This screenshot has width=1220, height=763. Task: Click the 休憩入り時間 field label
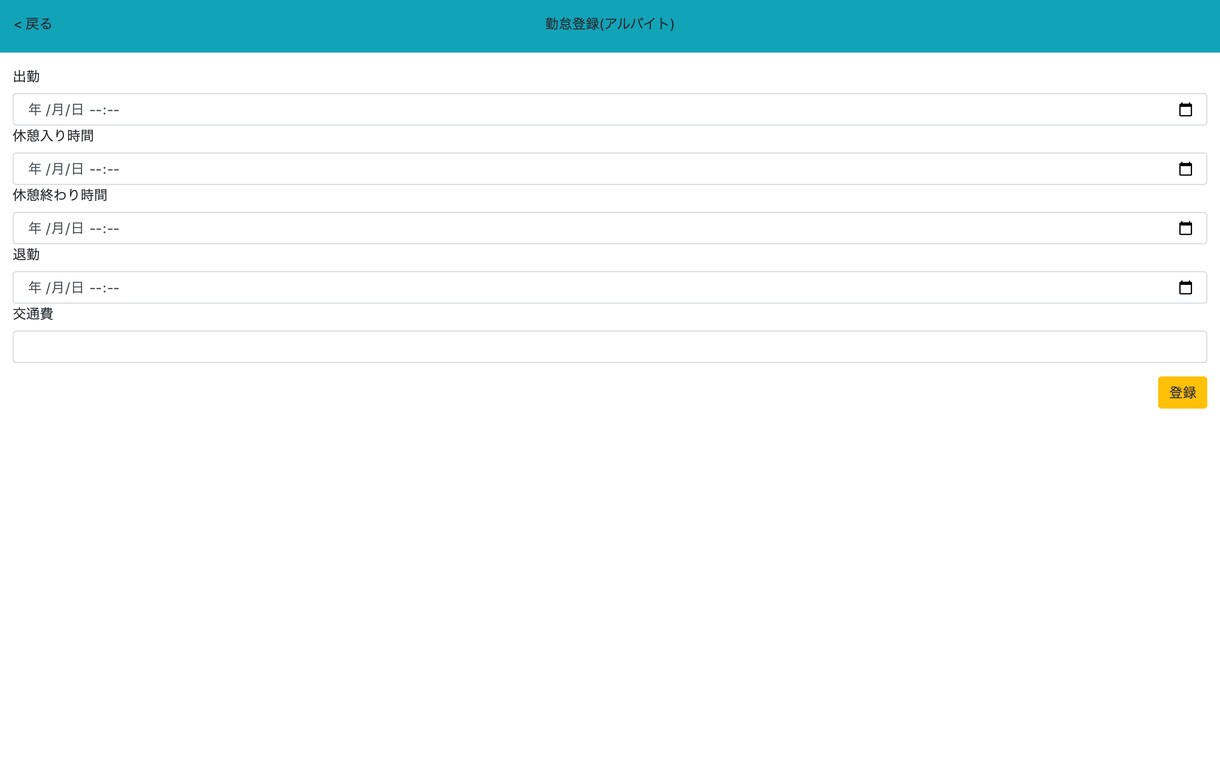53,136
